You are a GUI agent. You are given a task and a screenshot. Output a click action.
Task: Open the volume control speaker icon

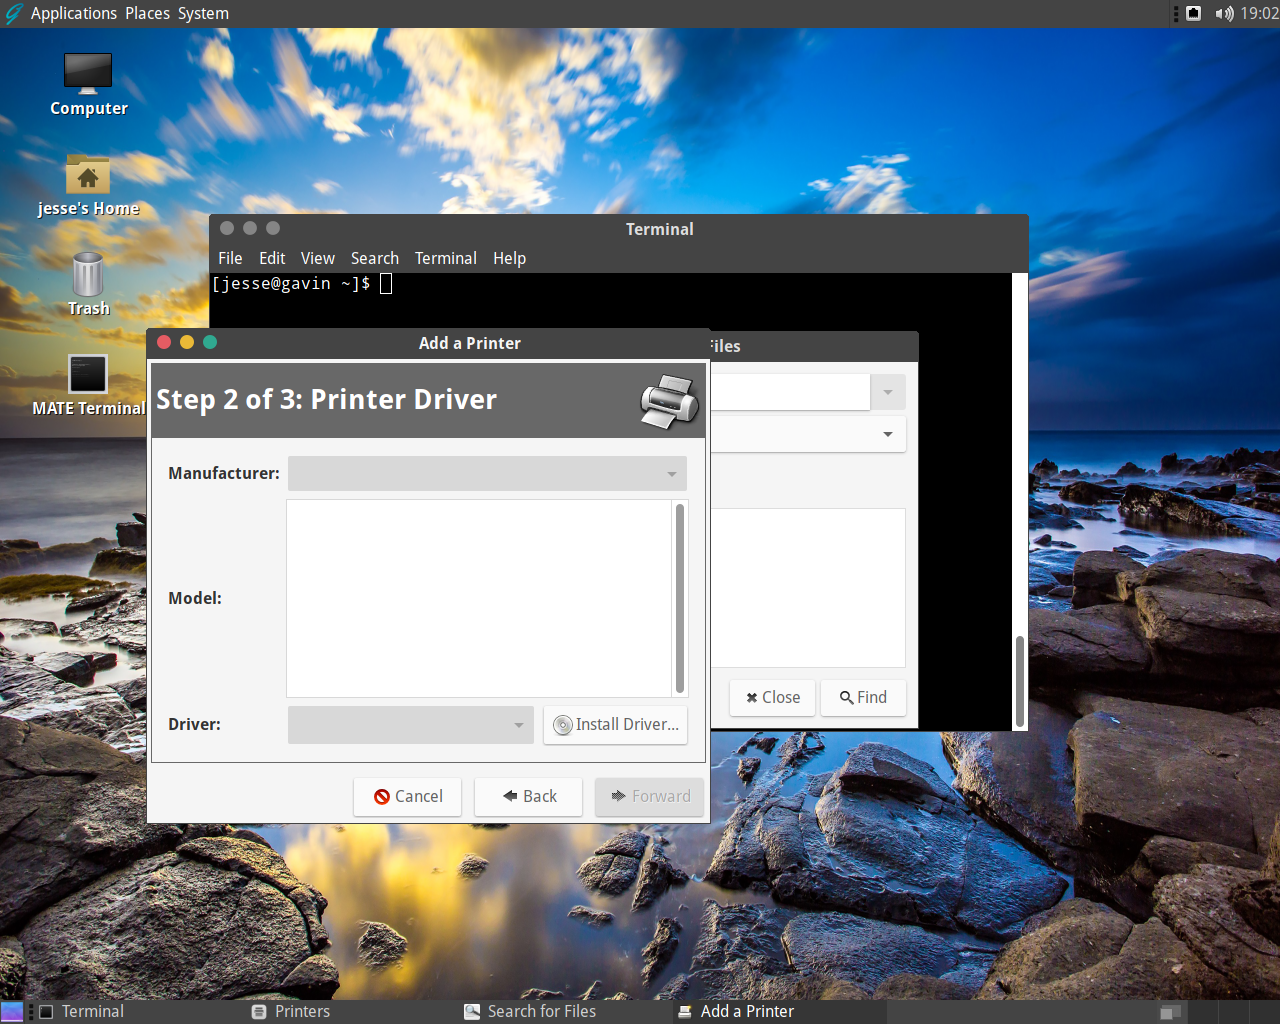[x=1224, y=13]
